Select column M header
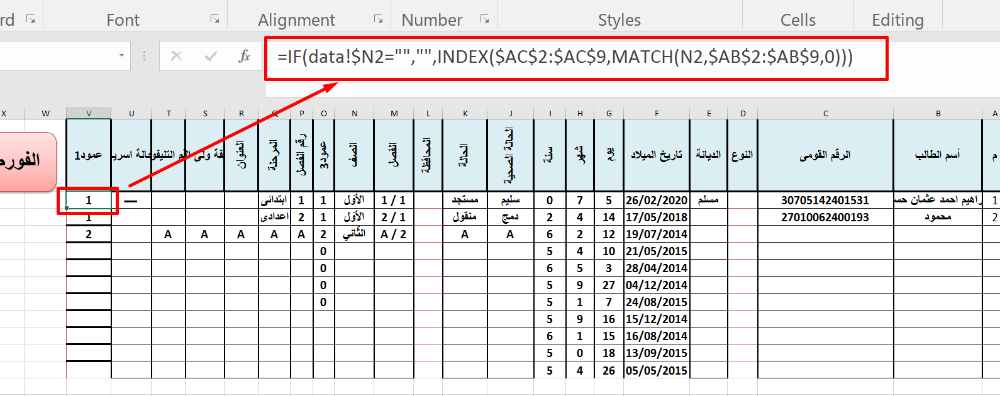 tap(394, 114)
